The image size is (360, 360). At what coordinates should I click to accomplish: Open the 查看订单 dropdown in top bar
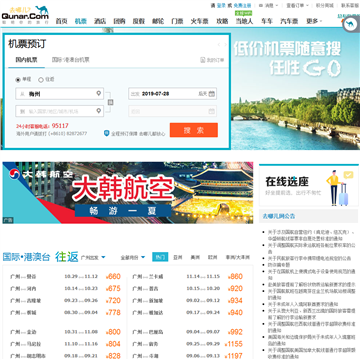pyautogui.click(x=297, y=5)
